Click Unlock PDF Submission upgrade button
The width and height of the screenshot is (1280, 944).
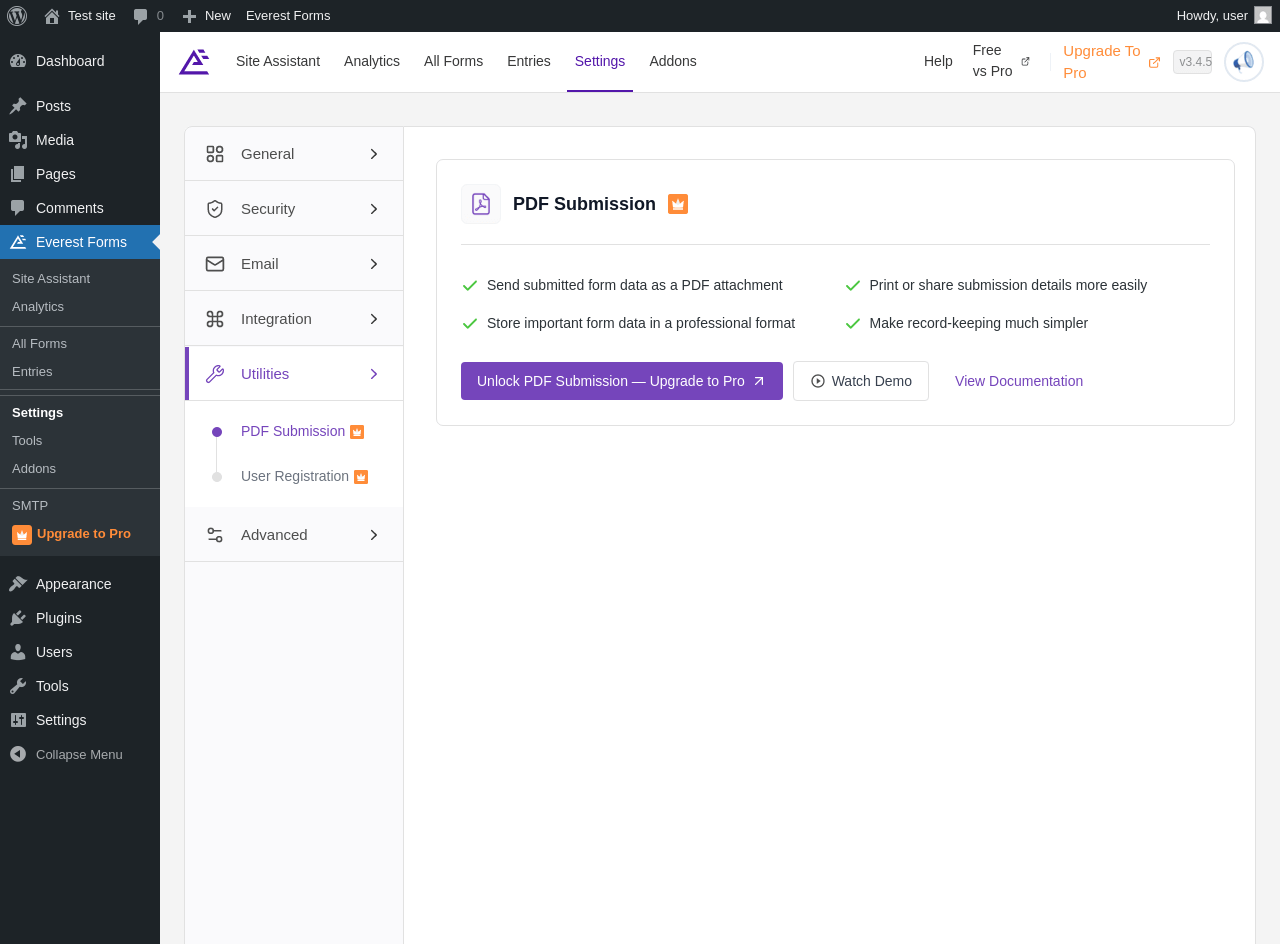[622, 381]
